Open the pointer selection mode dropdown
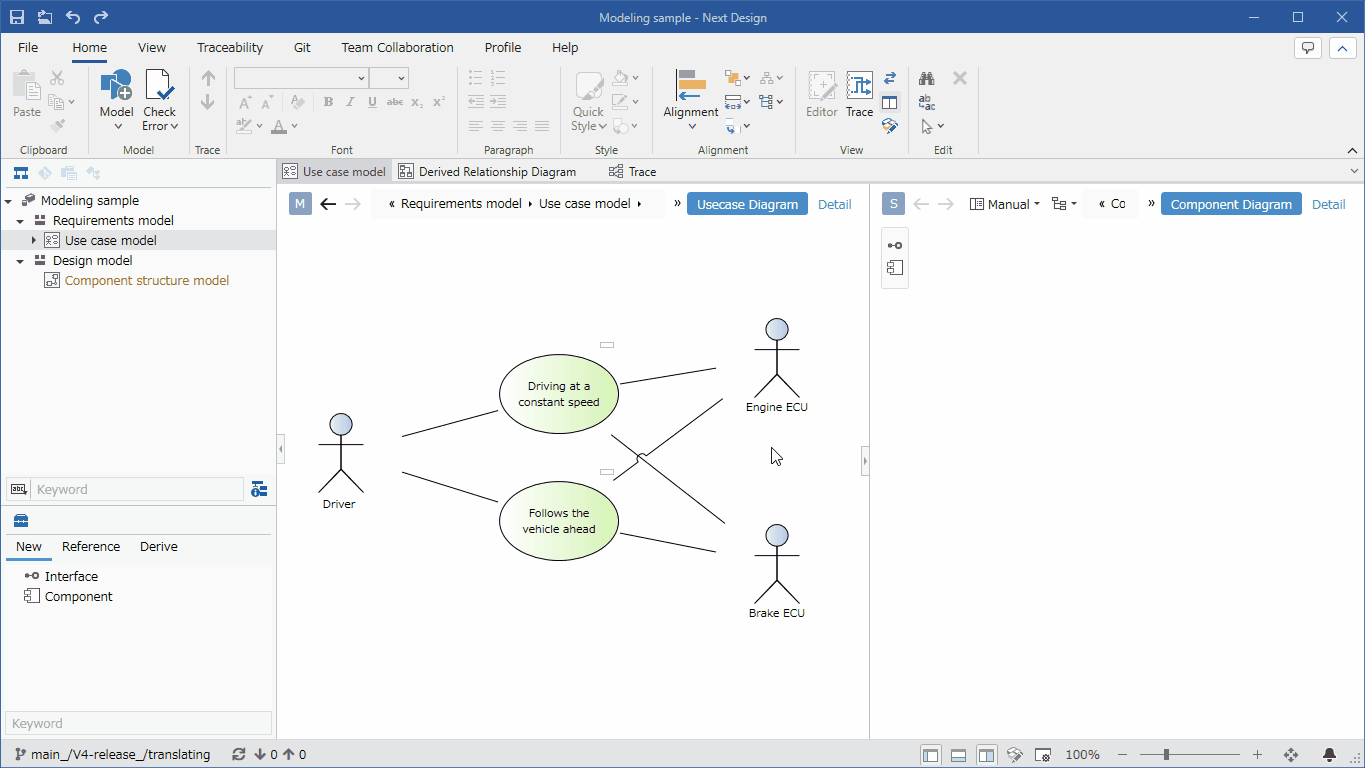Image resolution: width=1365 pixels, height=768 pixels. click(x=932, y=126)
